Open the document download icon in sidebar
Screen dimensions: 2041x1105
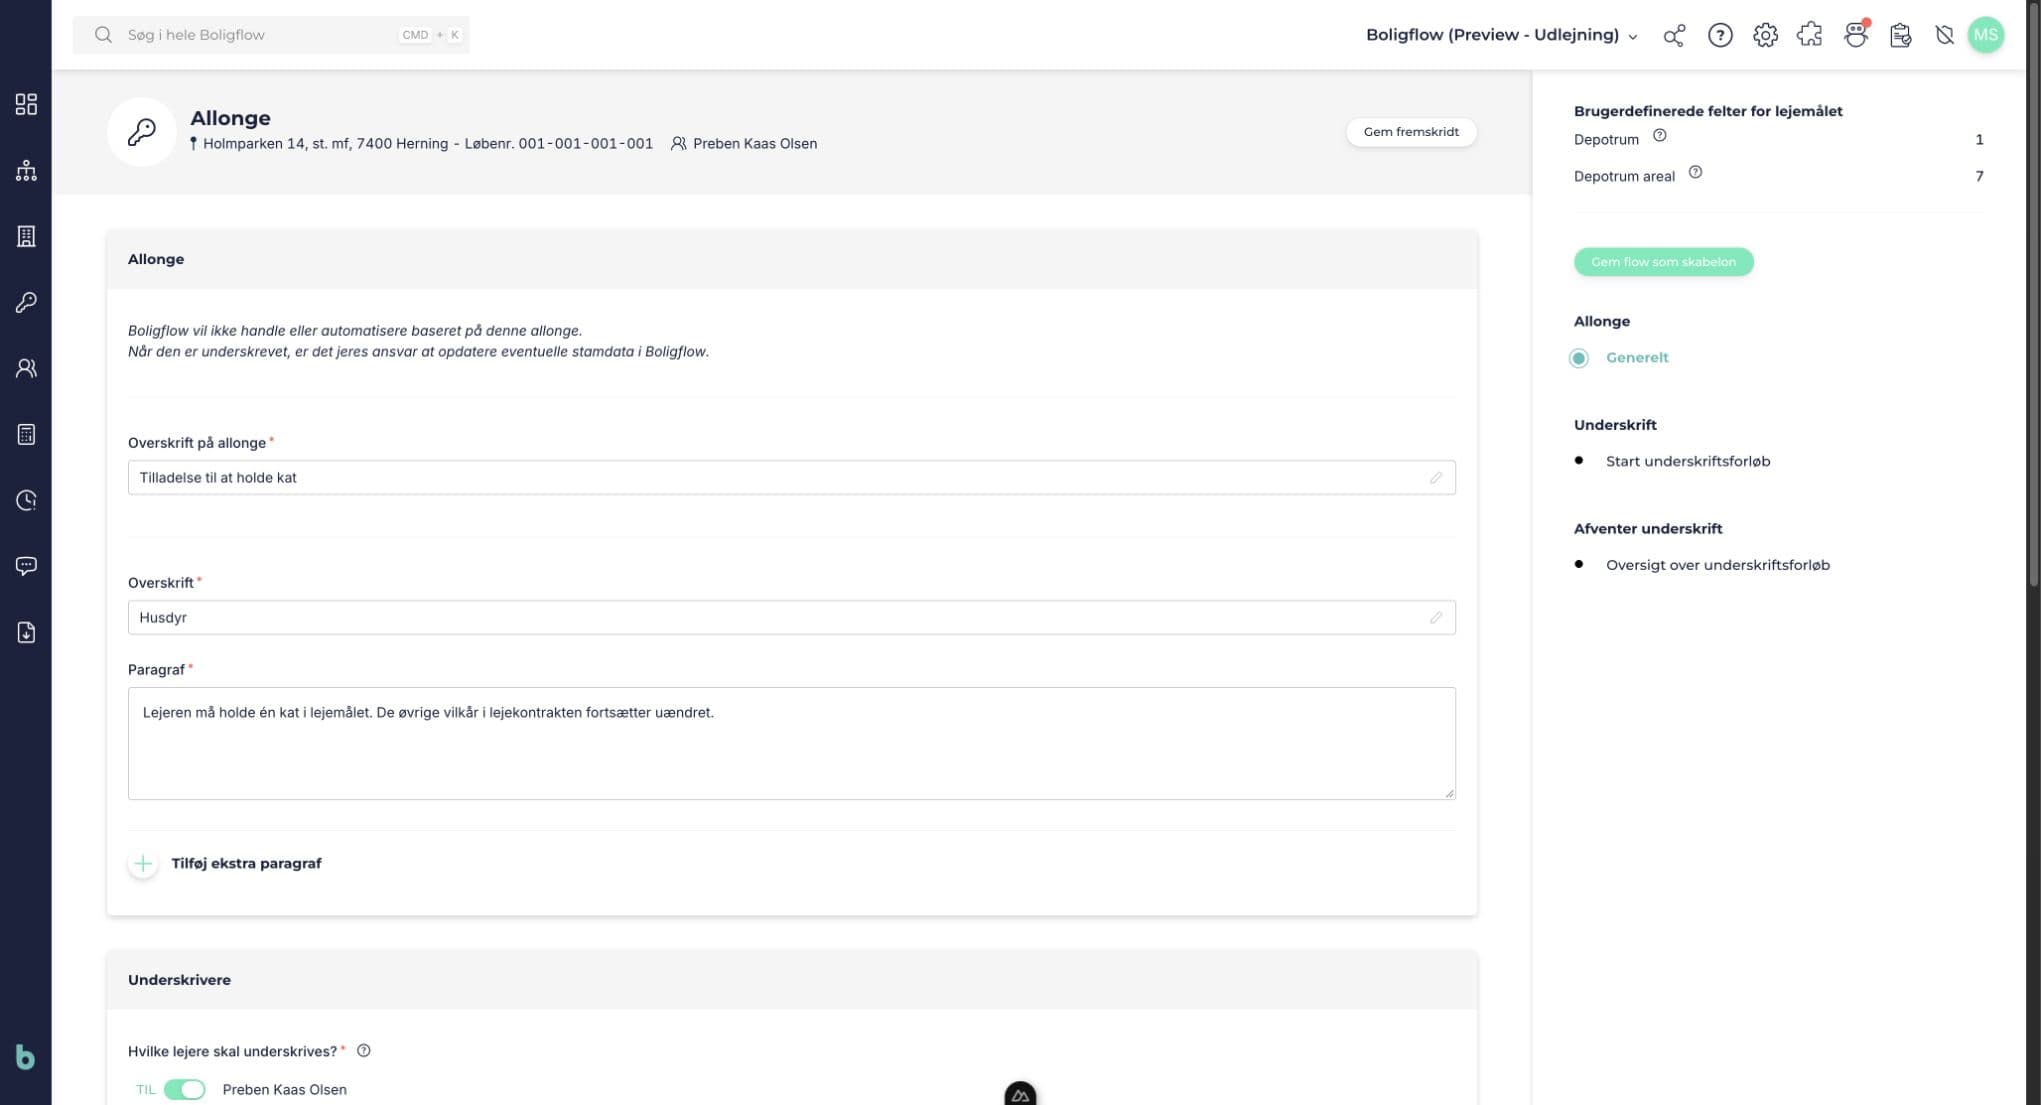point(26,632)
